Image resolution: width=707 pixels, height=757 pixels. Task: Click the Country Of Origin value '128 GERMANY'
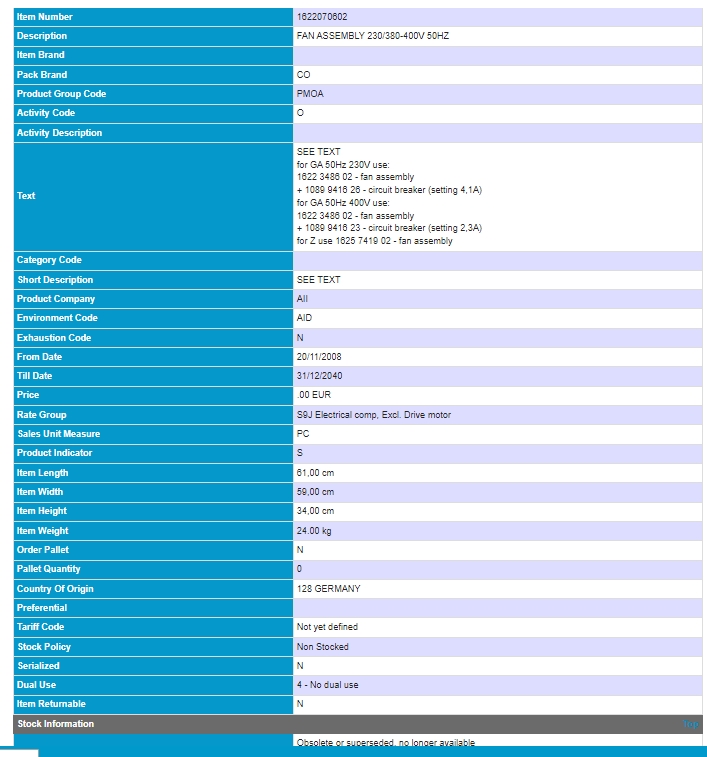tap(328, 589)
